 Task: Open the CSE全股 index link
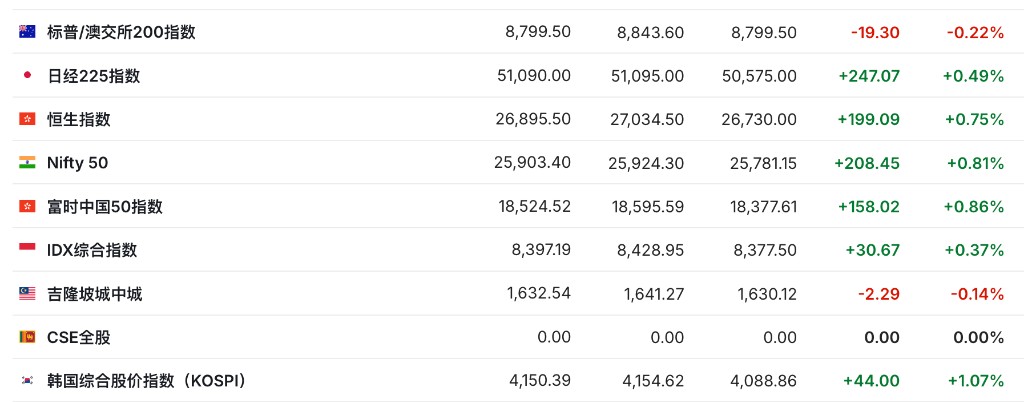[x=79, y=337]
